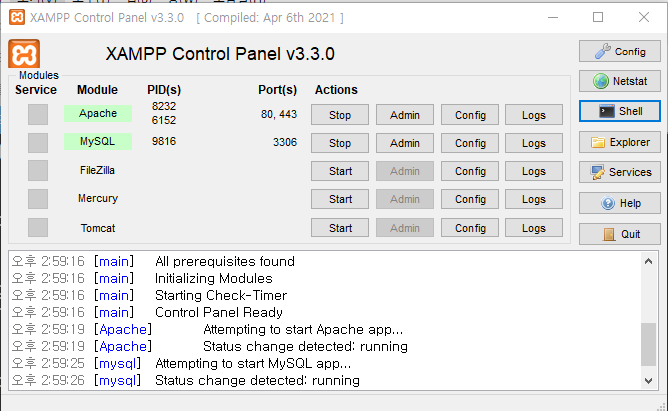Screen dimensions: 668x411
Task: Open Apache Config menu
Action: (x=470, y=115)
